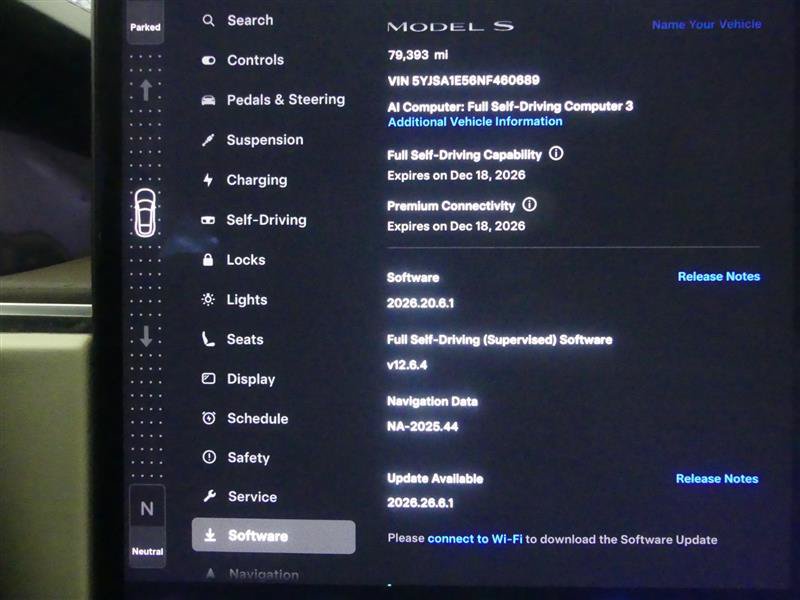Click the Display screen icon
This screenshot has height=600, width=800.
208,378
